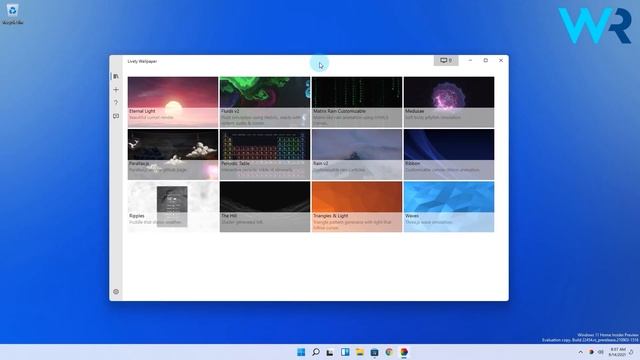Select The Hill wallpaper
The width and height of the screenshot is (640, 360).
(x=265, y=207)
